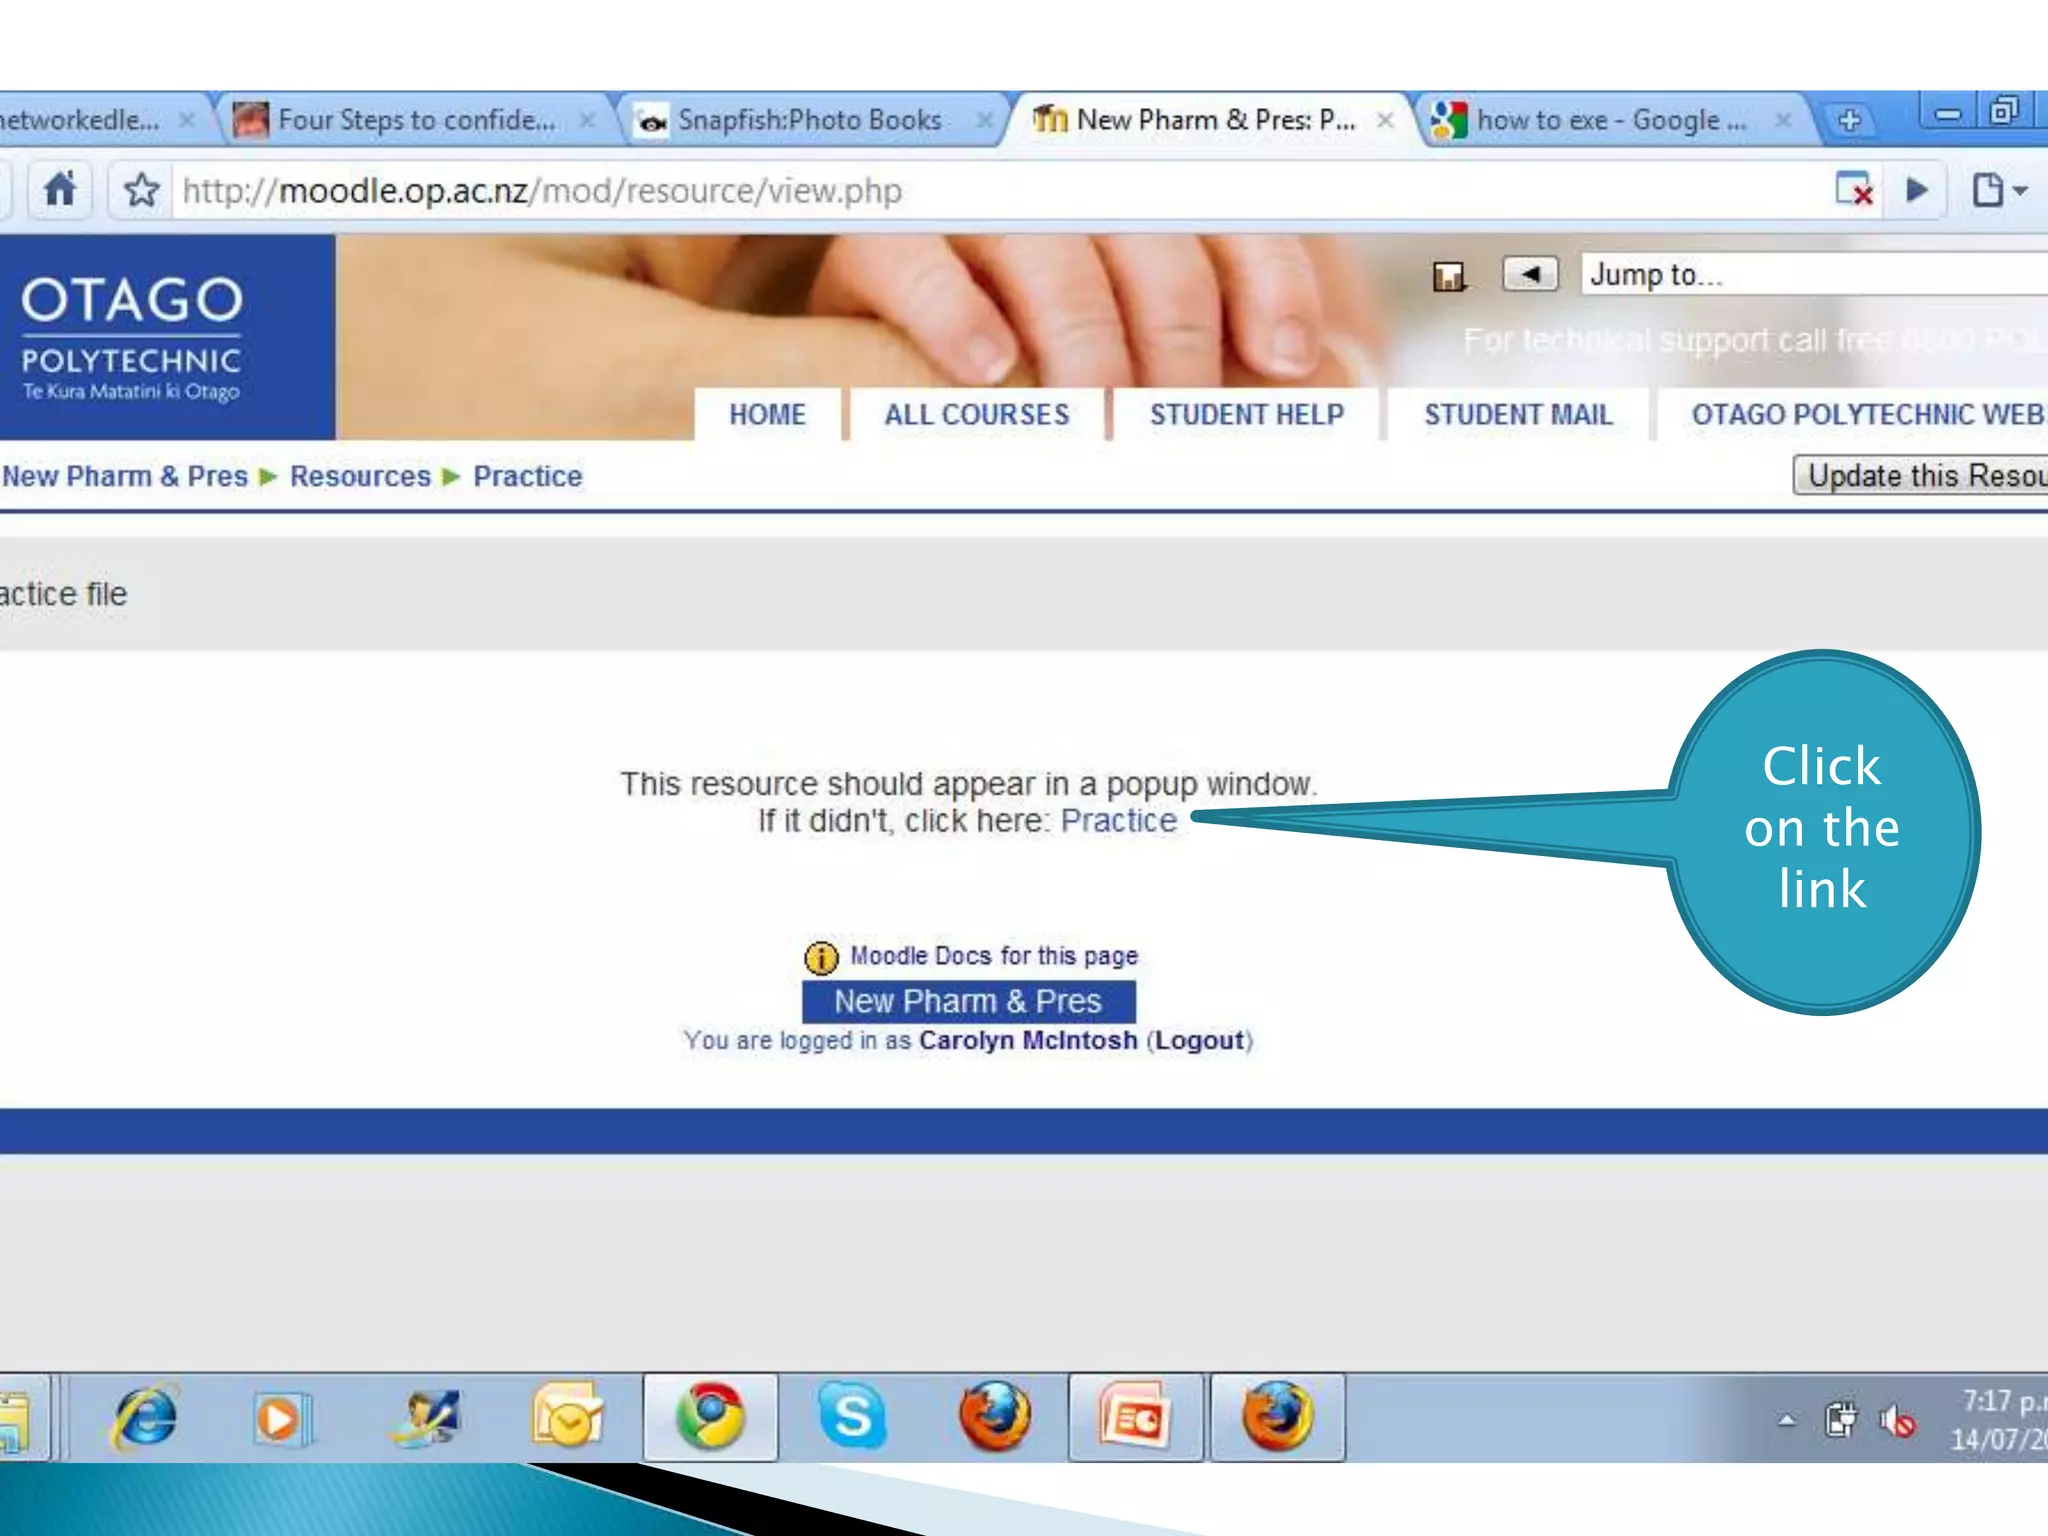Click the Logout link

pos(1199,1040)
